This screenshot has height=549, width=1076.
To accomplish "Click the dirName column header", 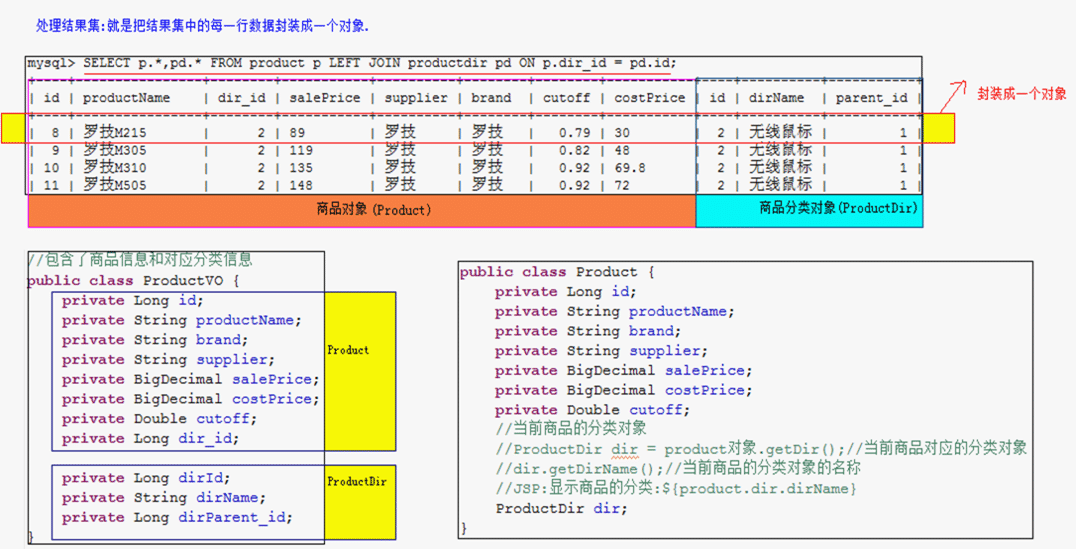I will 776,98.
